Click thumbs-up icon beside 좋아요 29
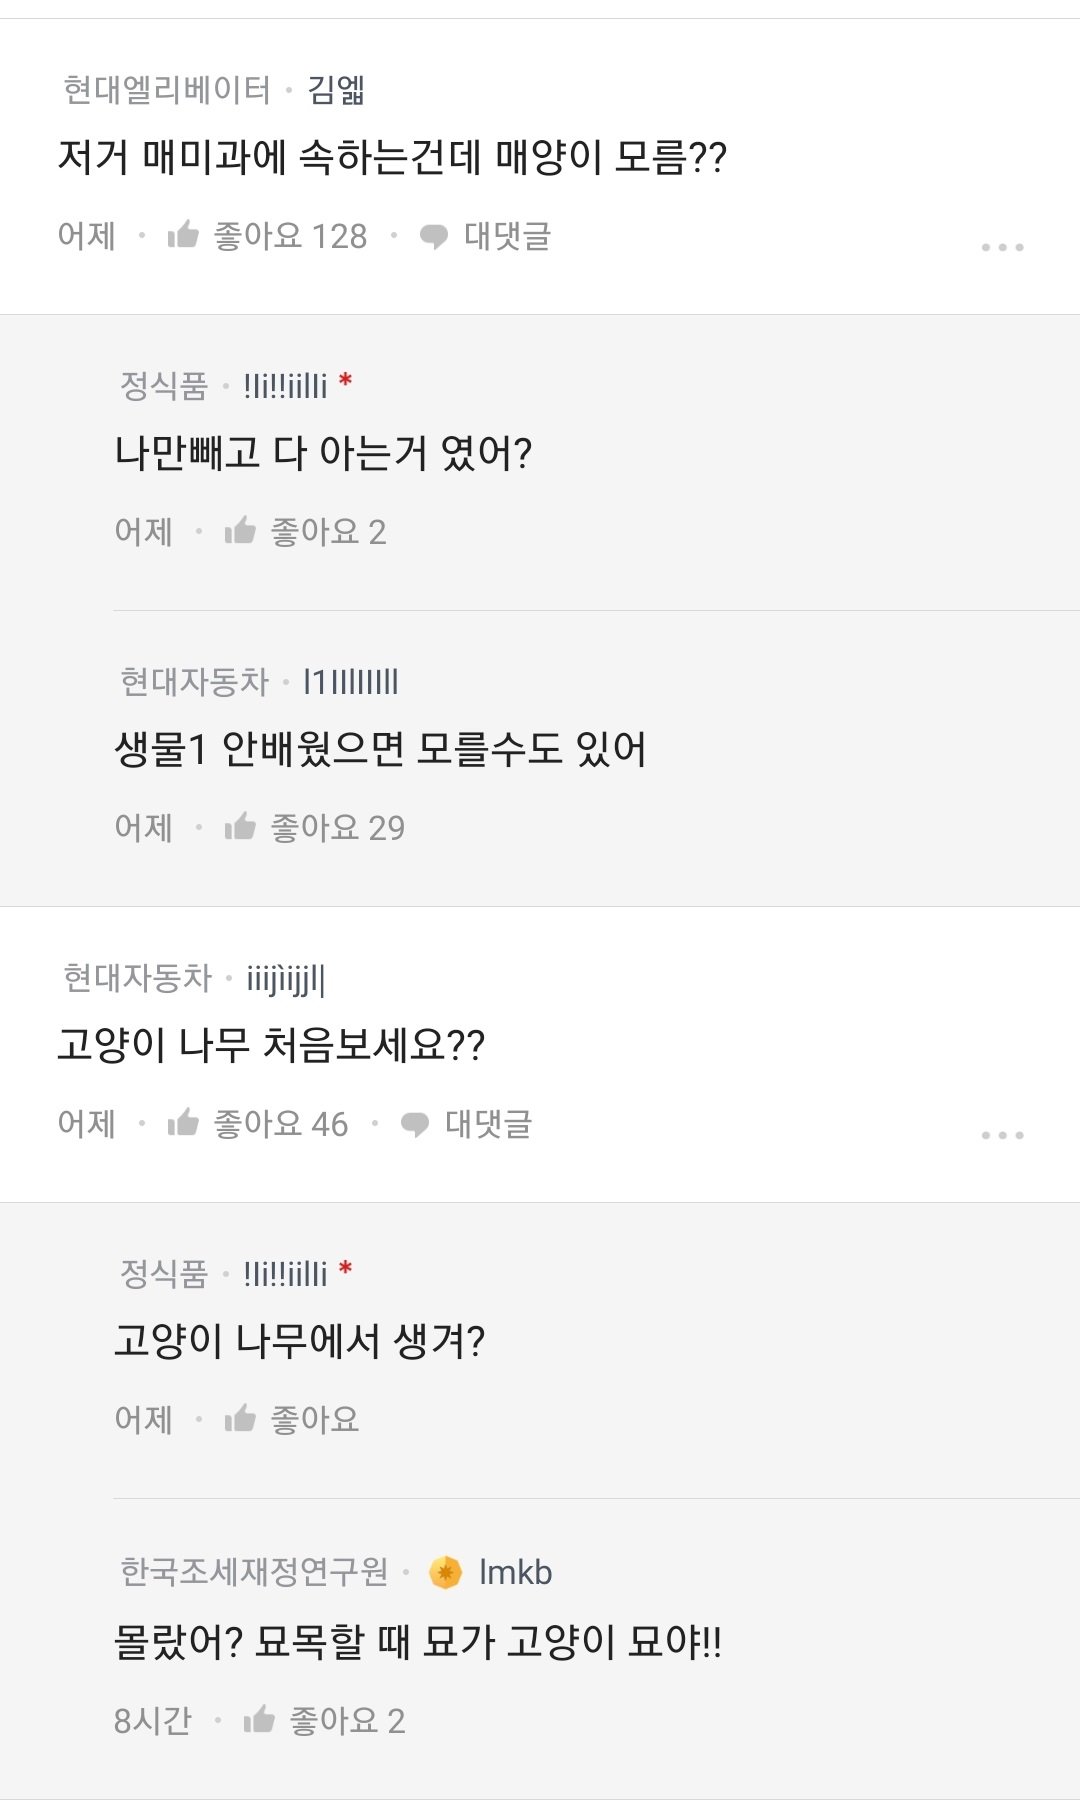Viewport: 1080px width, 1805px height. [x=240, y=827]
